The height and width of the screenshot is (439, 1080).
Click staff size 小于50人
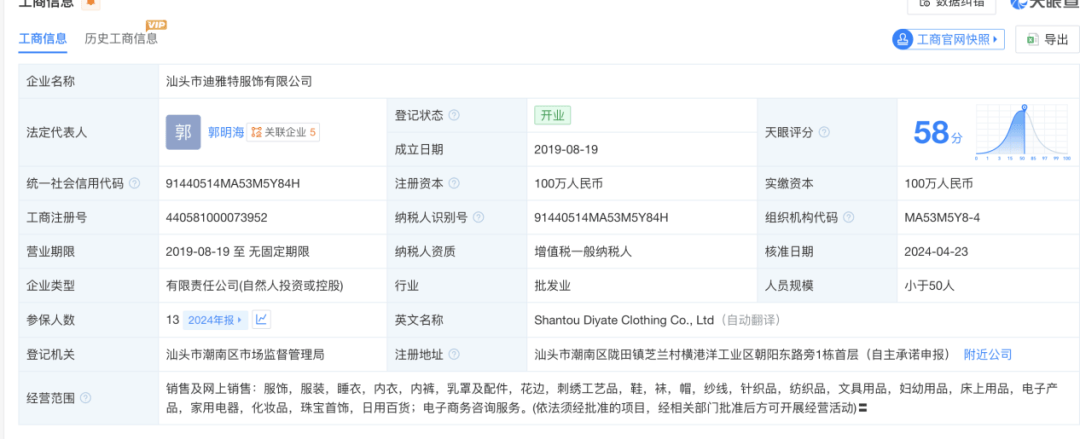pyautogui.click(x=930, y=286)
